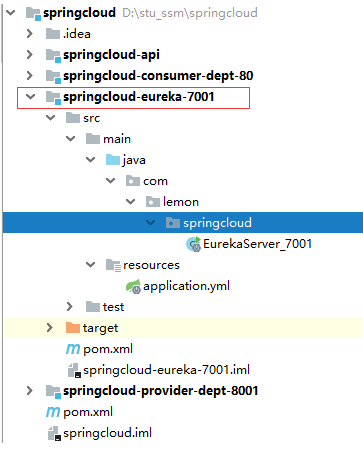
Task: Expand the test folder
Action: coord(70,307)
